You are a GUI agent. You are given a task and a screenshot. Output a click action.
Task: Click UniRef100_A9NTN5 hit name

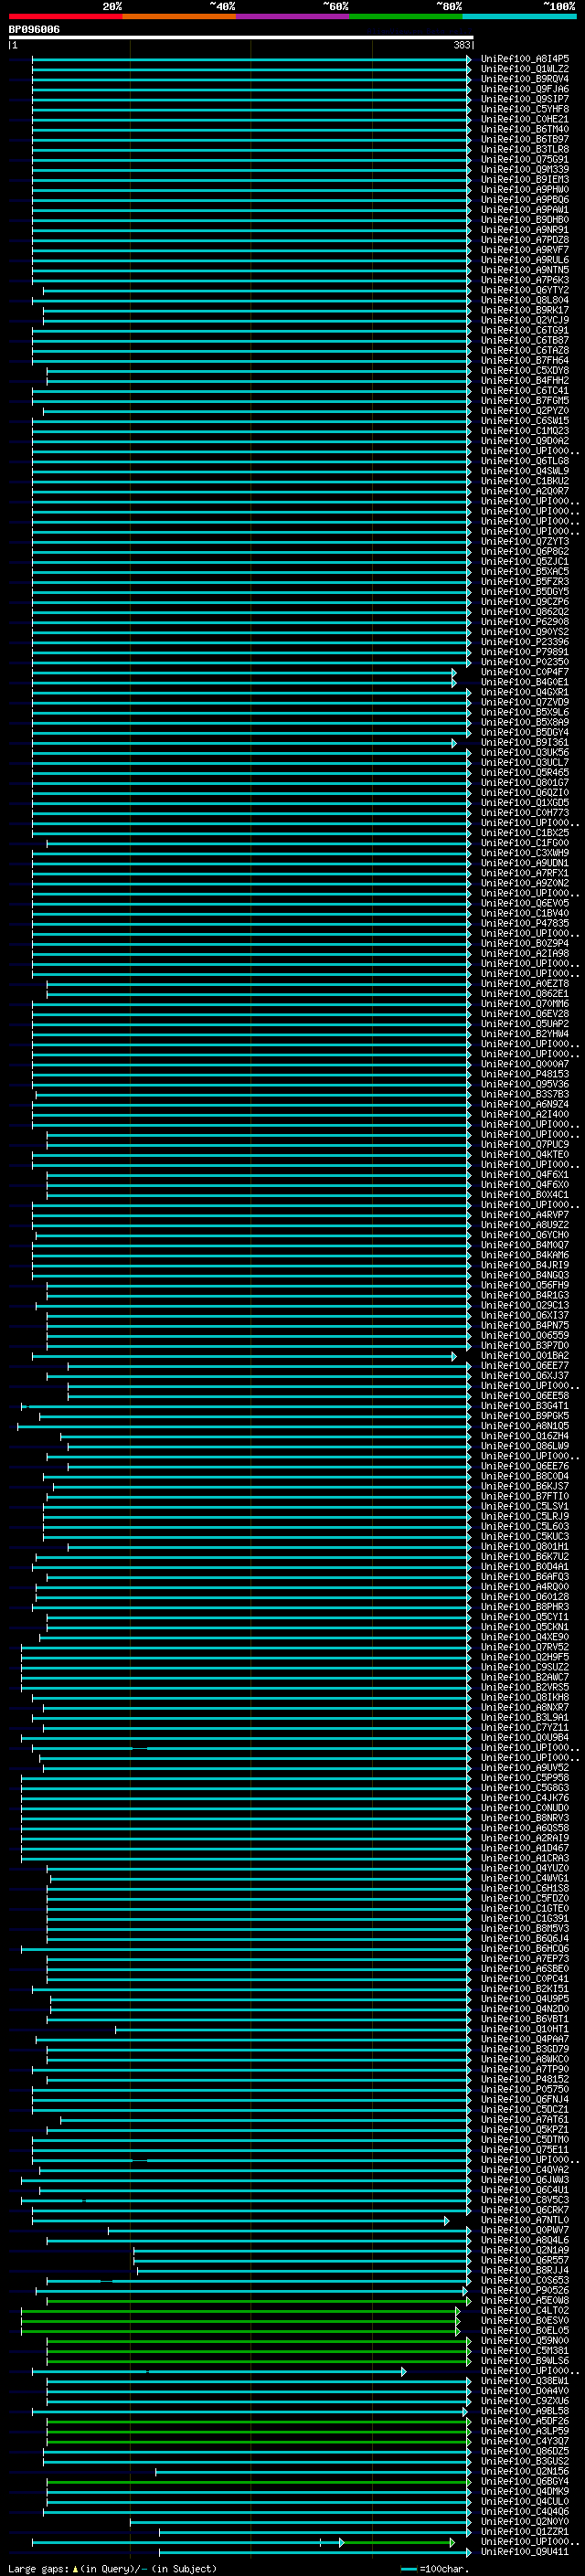coord(525,270)
